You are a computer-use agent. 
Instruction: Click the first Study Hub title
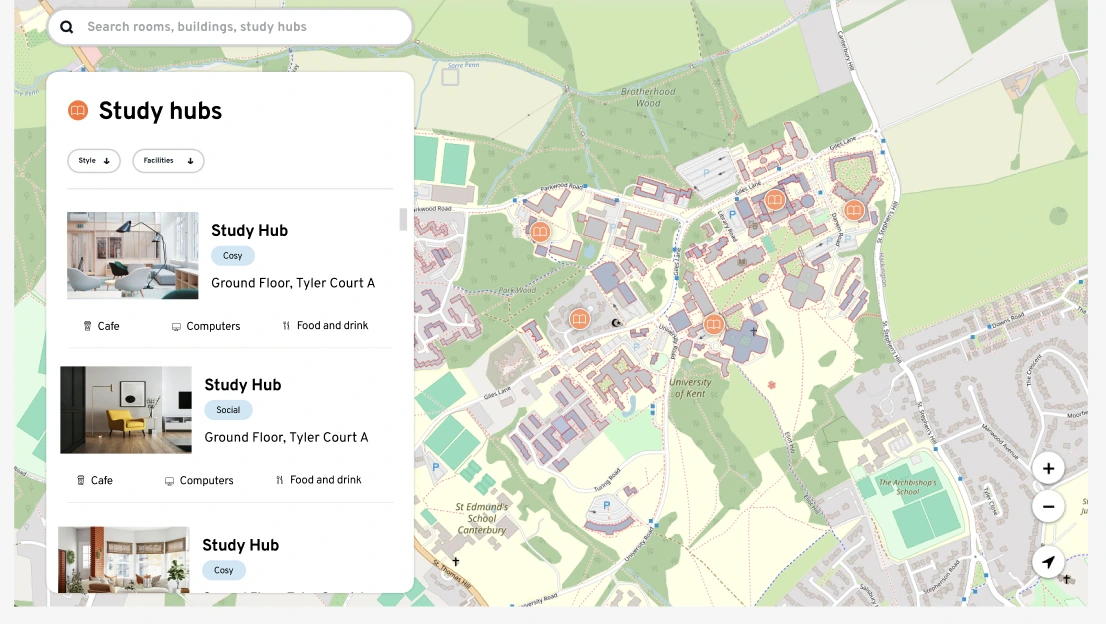(x=249, y=230)
